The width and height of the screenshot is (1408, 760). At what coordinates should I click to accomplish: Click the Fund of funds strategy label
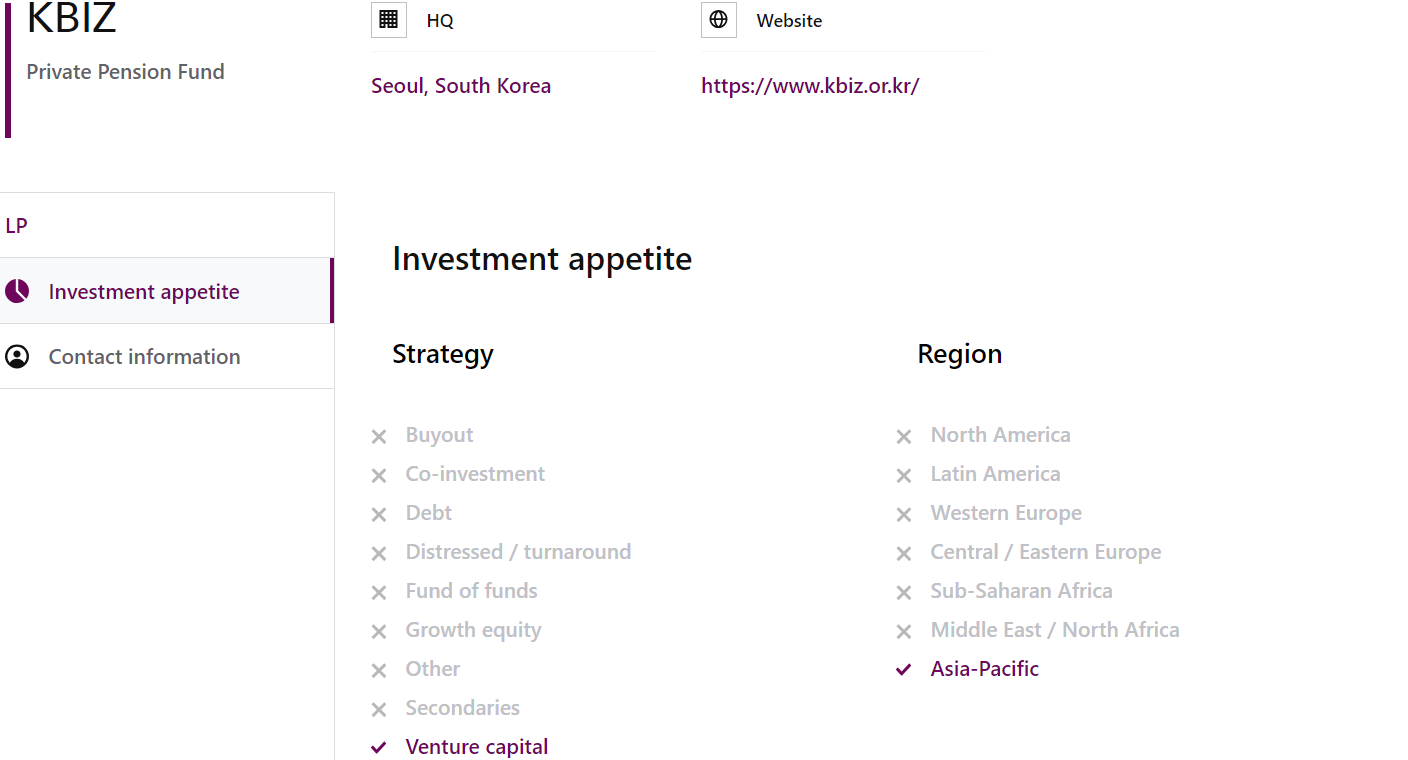pyautogui.click(x=471, y=591)
